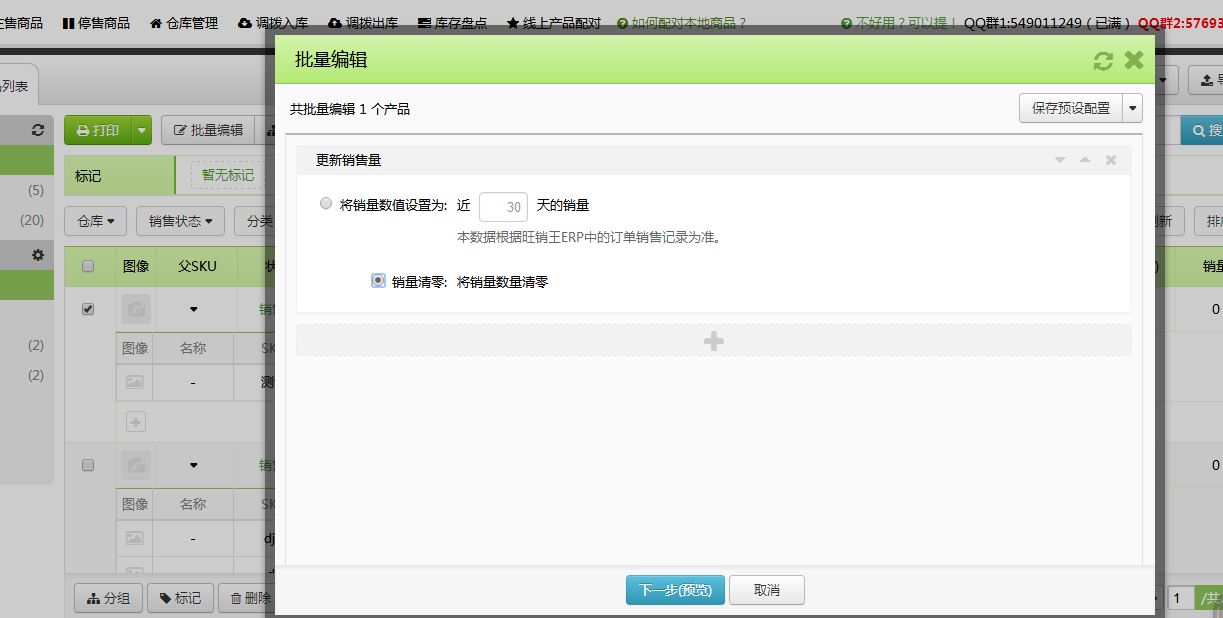This screenshot has width=1223, height=618.
Task: Open 仓库管理 menu item
Action: (184, 22)
